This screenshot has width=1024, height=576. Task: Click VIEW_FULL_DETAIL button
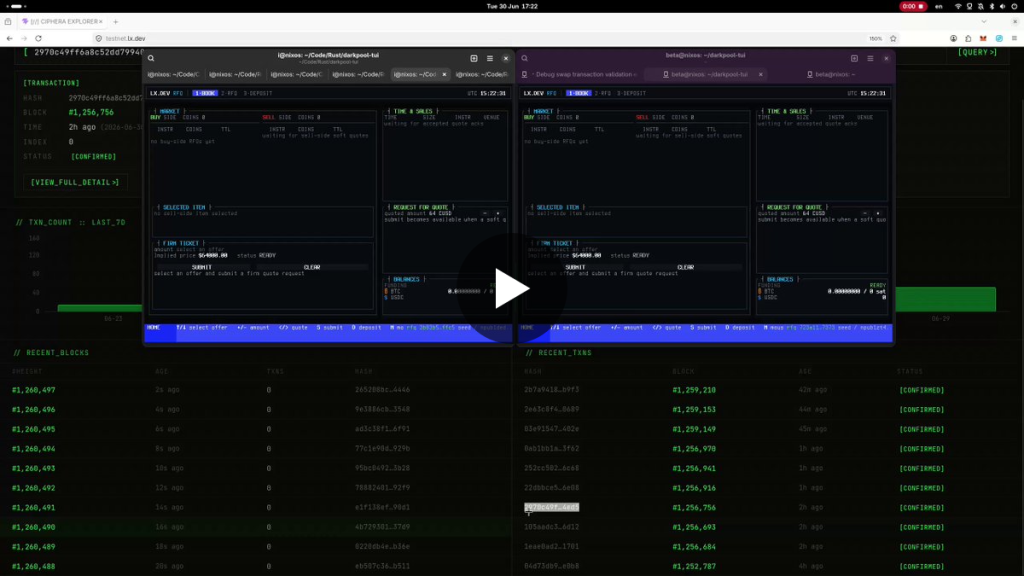[75, 182]
